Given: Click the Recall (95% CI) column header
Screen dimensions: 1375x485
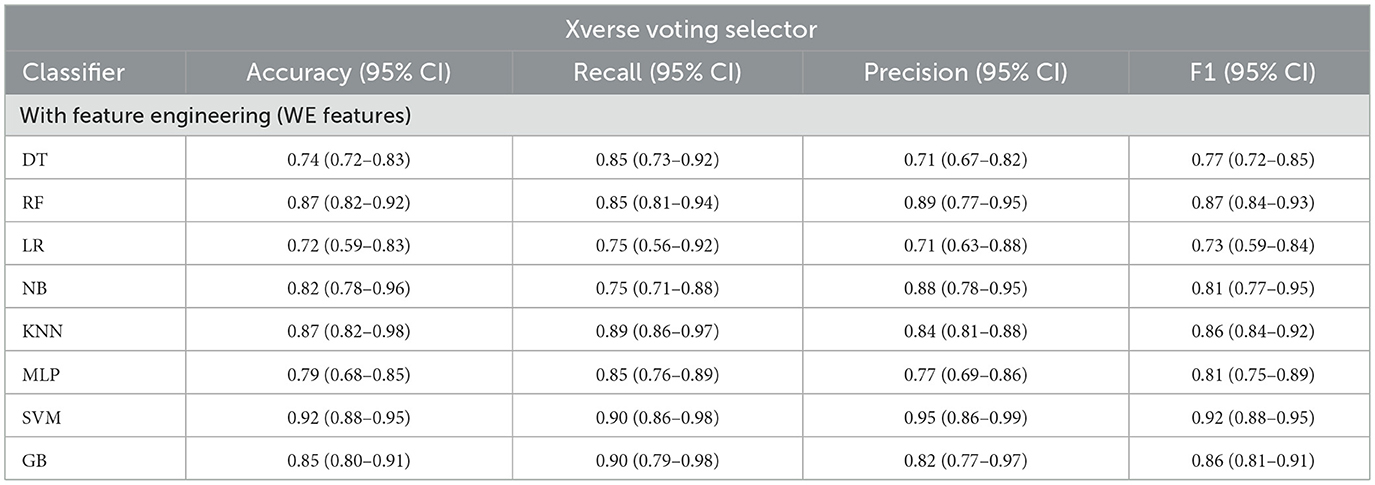Looking at the screenshot, I should click(657, 73).
